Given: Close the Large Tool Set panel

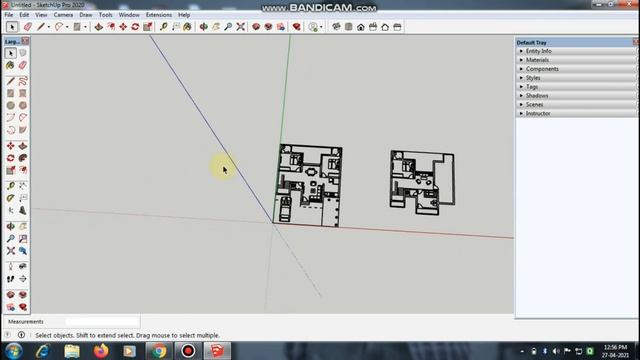Looking at the screenshot, I should (25, 41).
